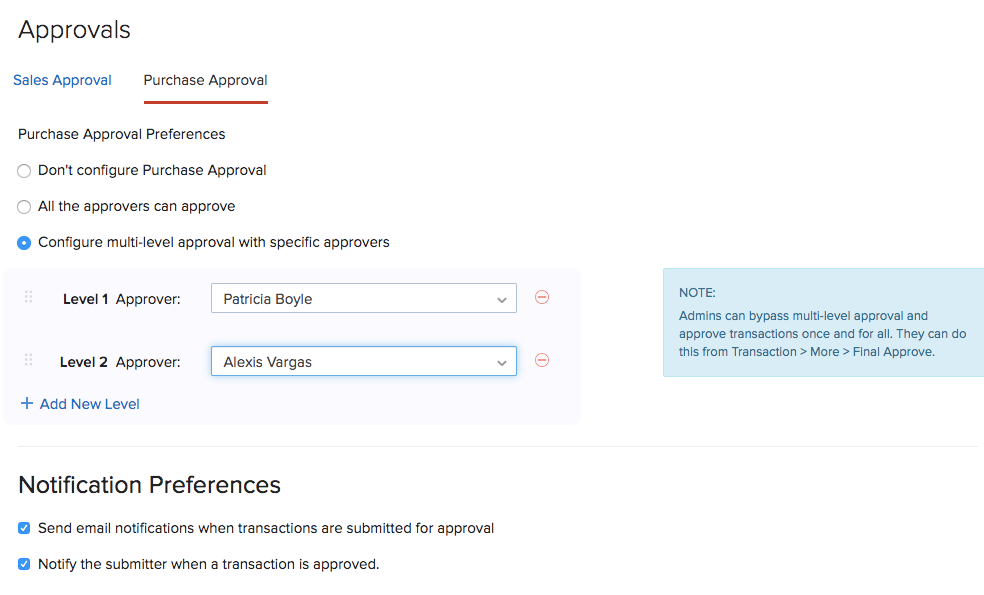Click the remove icon next to Patricia Boyle
This screenshot has height=595, width=984.
coord(541,297)
